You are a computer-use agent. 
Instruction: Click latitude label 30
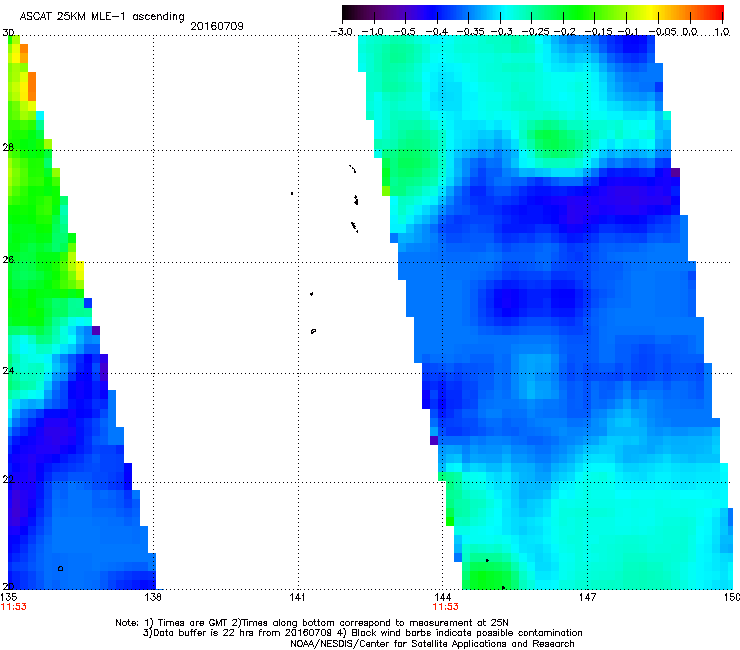8,33
